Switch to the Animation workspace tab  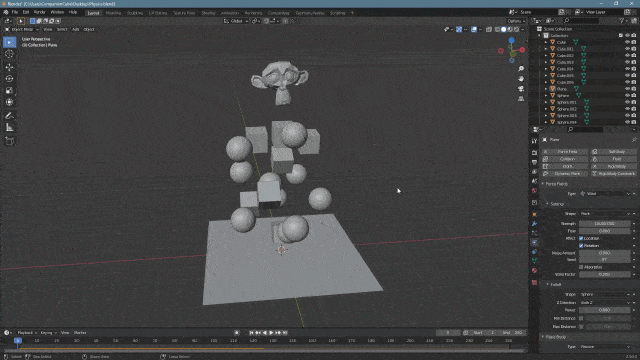[230, 13]
